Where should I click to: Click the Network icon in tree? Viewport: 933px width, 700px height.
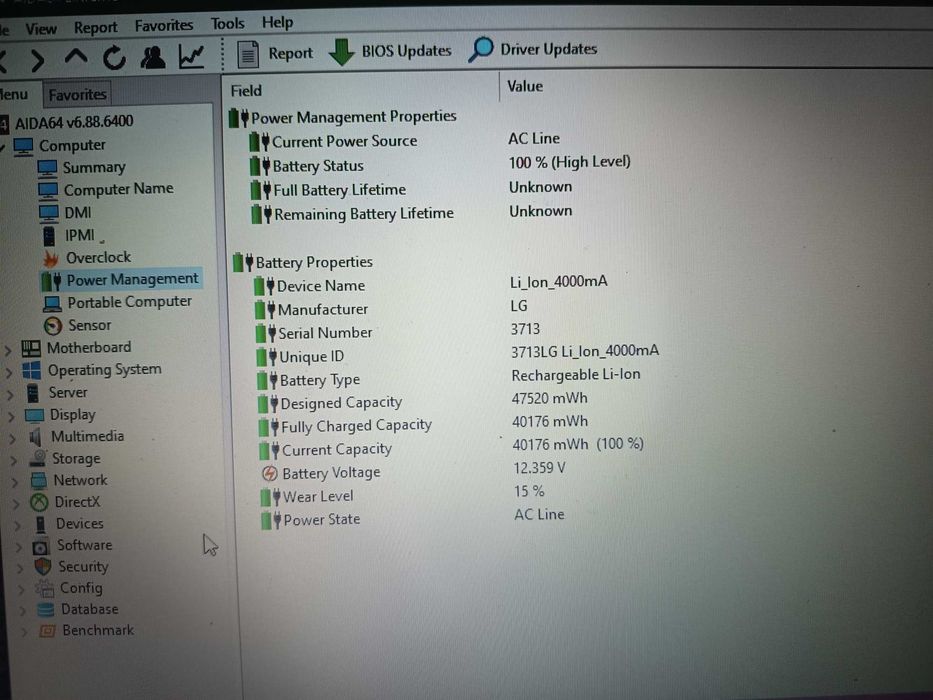(x=39, y=480)
